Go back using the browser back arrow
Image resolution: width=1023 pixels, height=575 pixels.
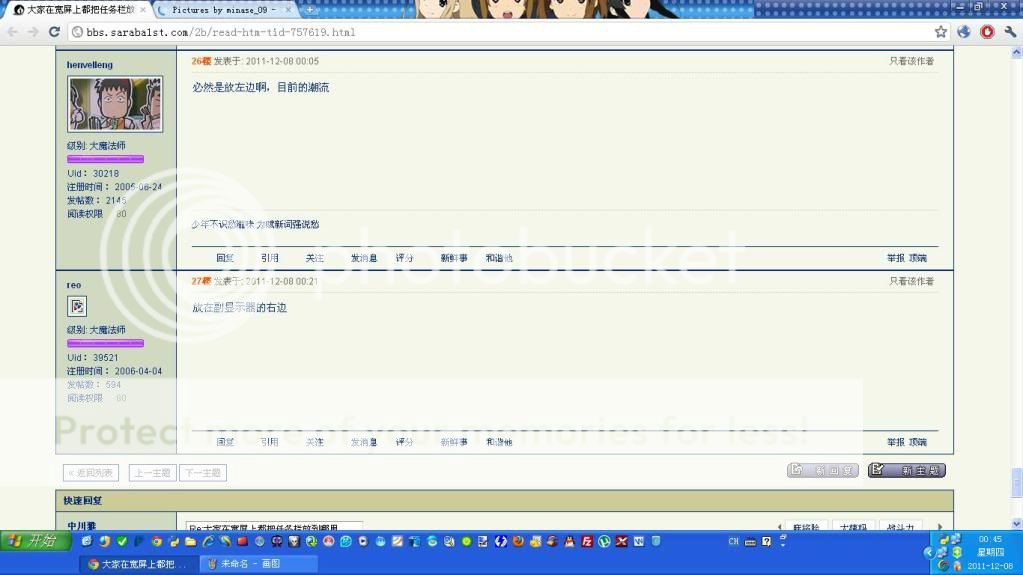pyautogui.click(x=12, y=32)
